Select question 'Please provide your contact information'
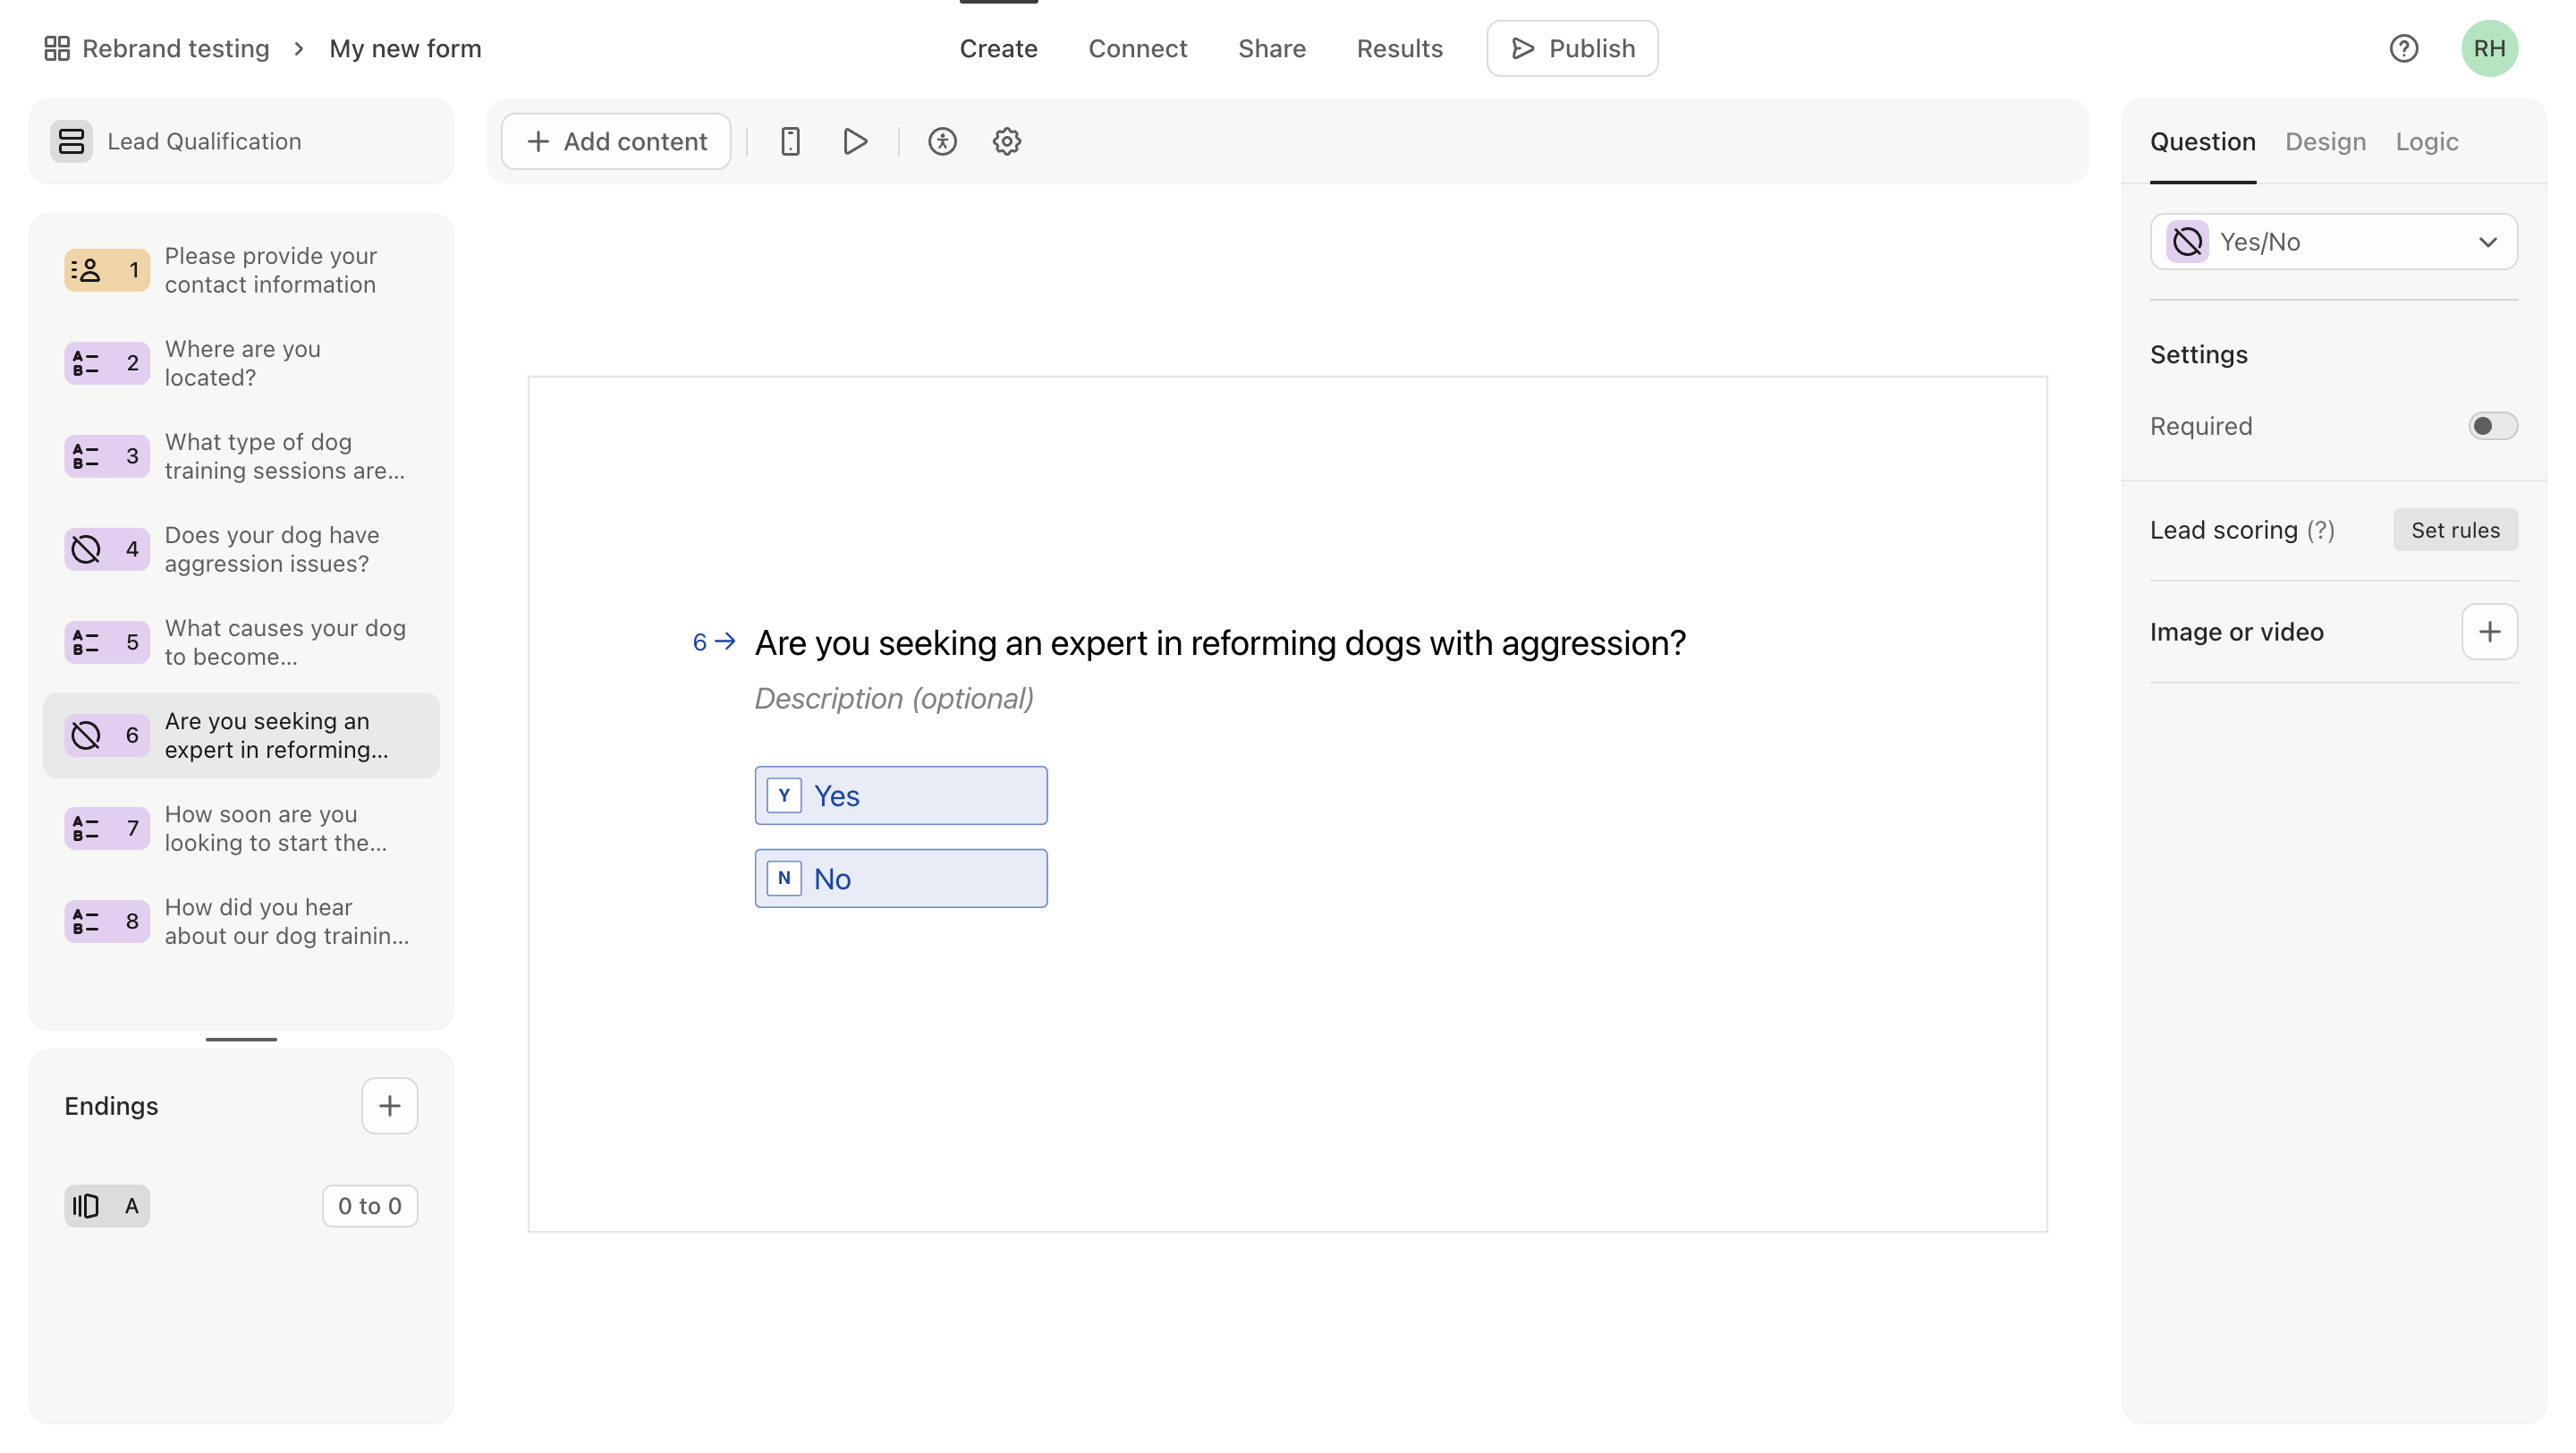 tap(241, 270)
